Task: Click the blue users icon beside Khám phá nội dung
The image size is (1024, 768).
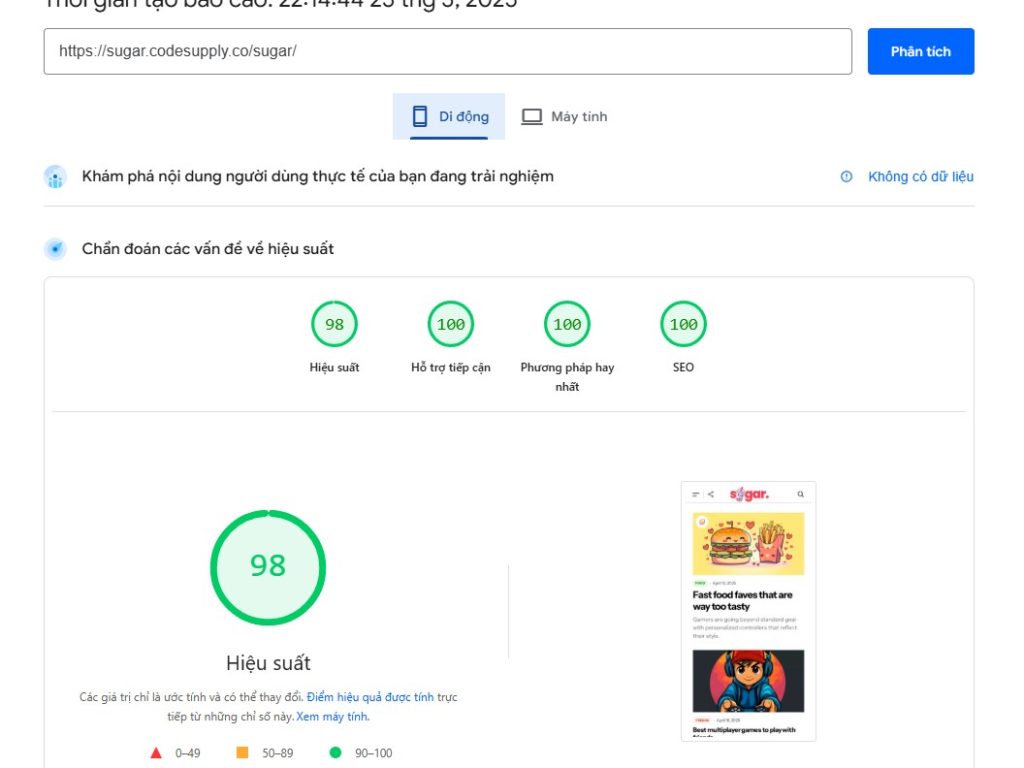Action: tap(55, 175)
